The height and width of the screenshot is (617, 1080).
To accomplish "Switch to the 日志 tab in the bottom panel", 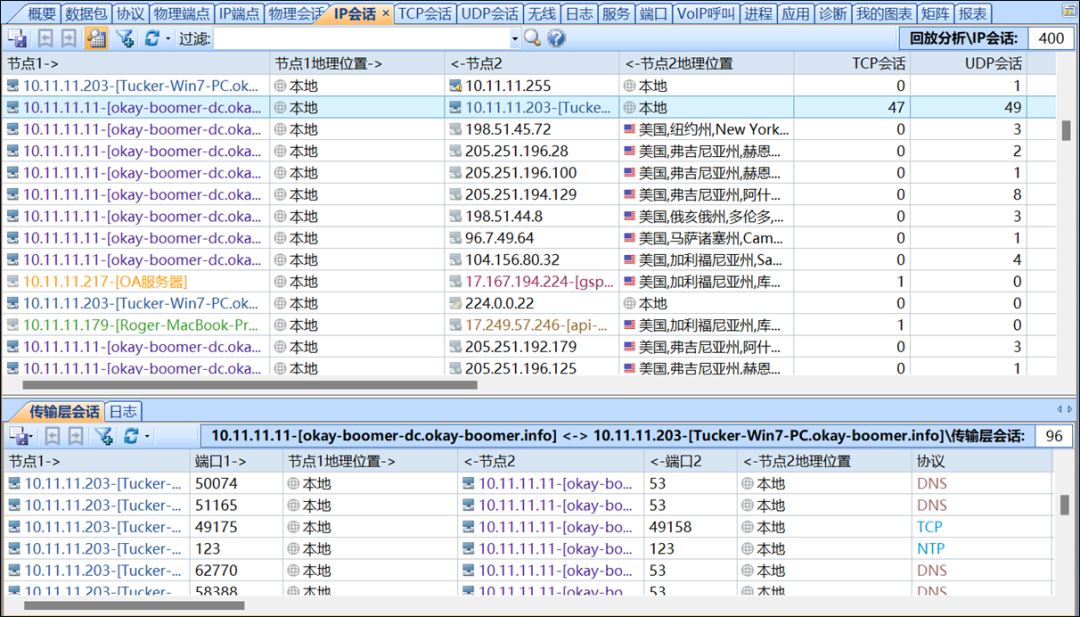I will [x=122, y=410].
